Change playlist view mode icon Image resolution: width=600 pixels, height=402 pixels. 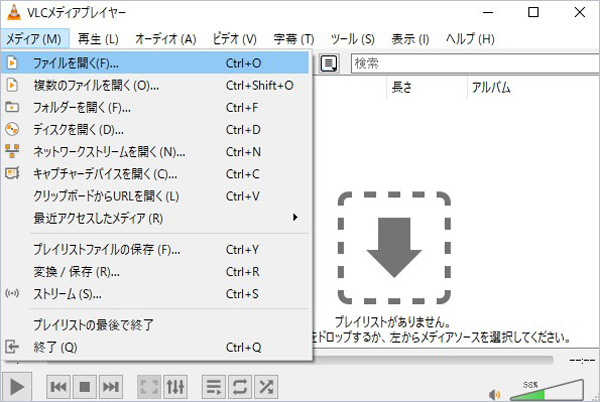[329, 63]
